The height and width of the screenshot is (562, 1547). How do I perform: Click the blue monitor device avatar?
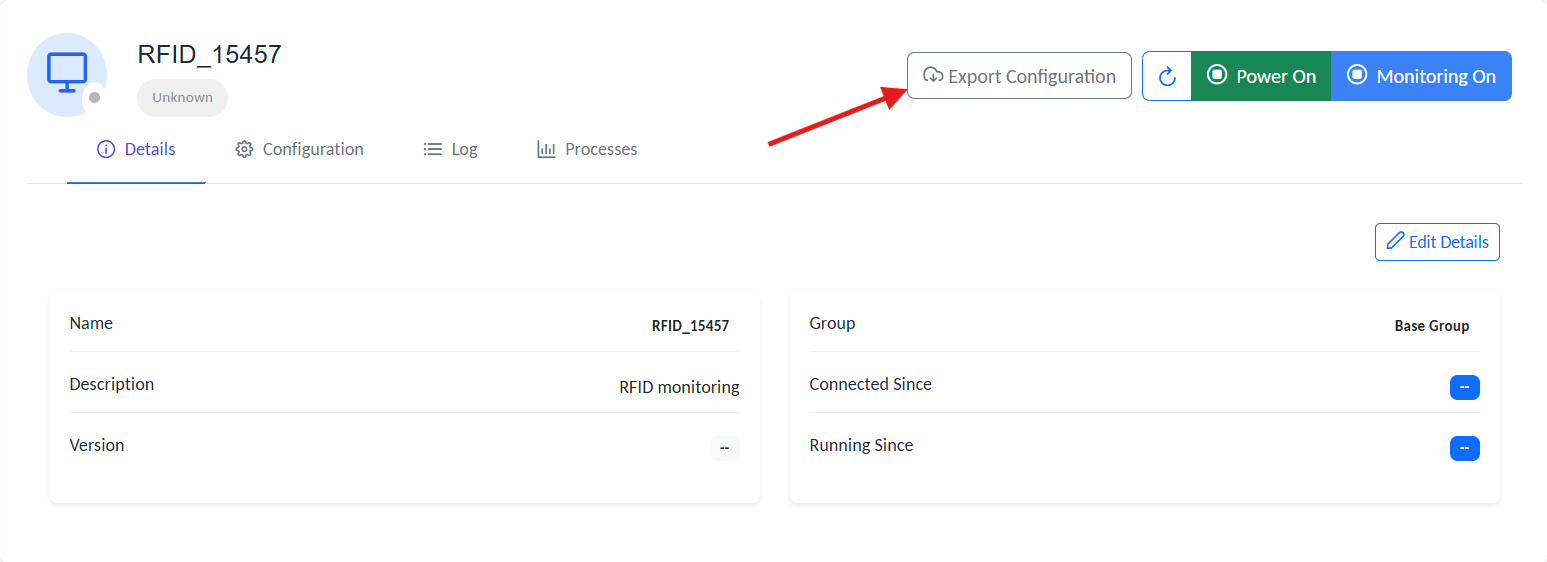tap(66, 74)
